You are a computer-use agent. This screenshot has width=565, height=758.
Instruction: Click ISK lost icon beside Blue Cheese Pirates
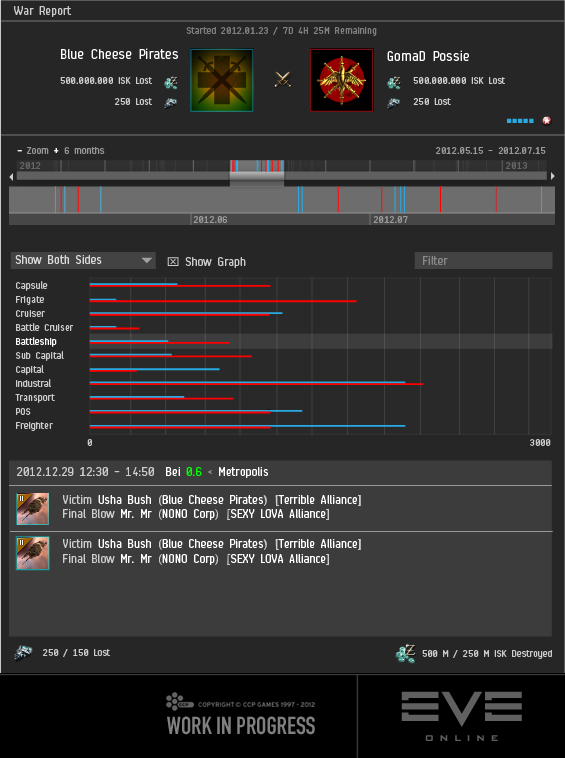pyautogui.click(x=171, y=83)
